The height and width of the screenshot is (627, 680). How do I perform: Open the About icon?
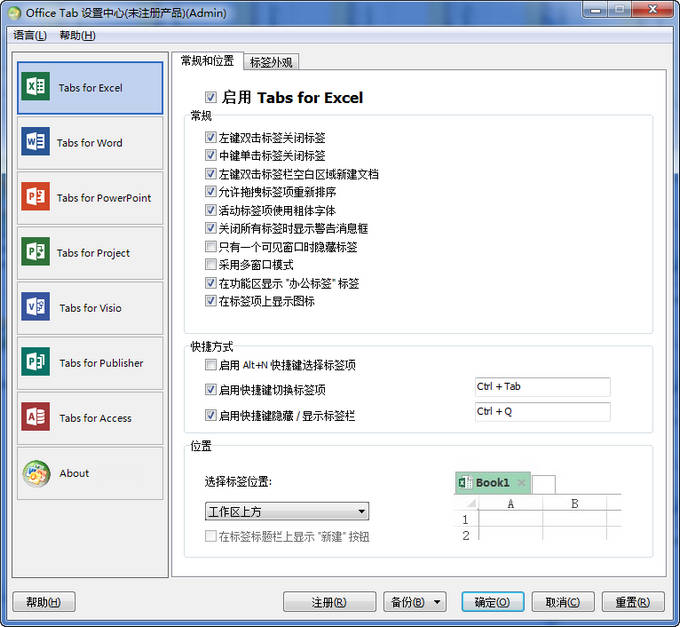tap(36, 474)
